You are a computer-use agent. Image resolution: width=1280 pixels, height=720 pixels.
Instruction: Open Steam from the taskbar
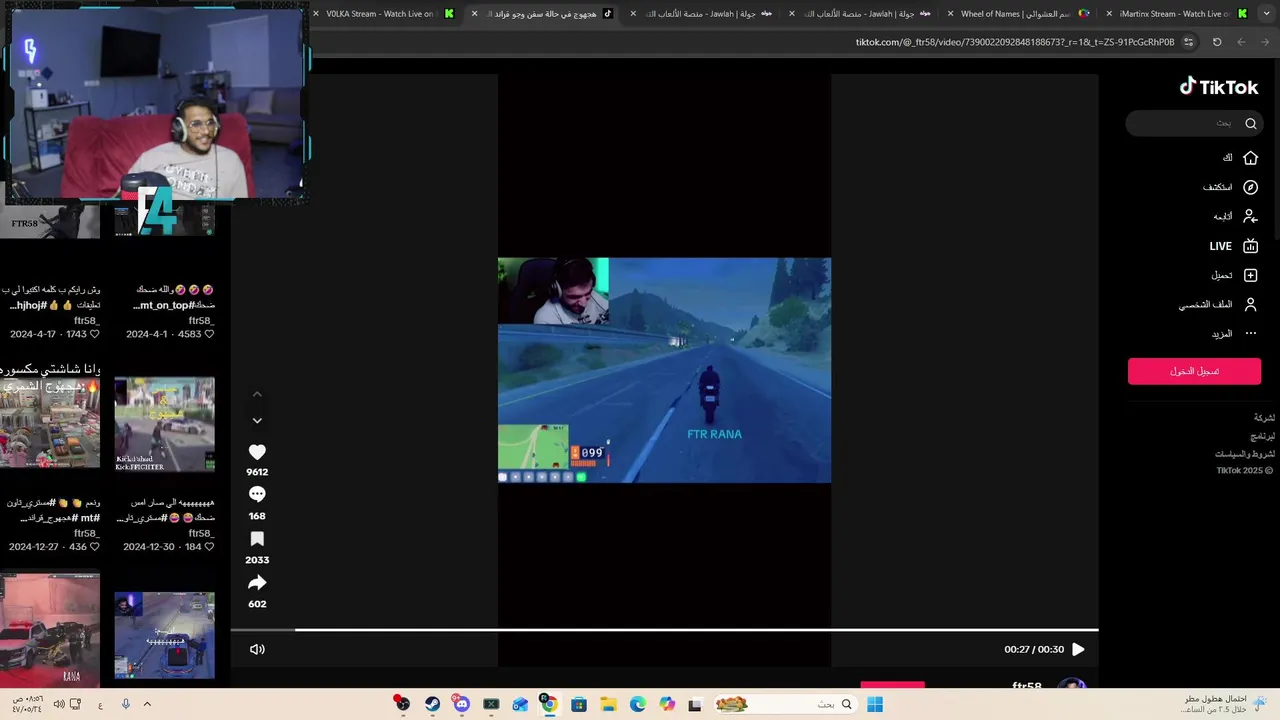coord(432,705)
